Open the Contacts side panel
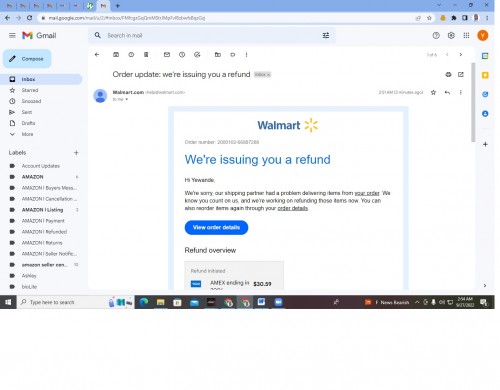The height and width of the screenshot is (390, 500). [485, 114]
